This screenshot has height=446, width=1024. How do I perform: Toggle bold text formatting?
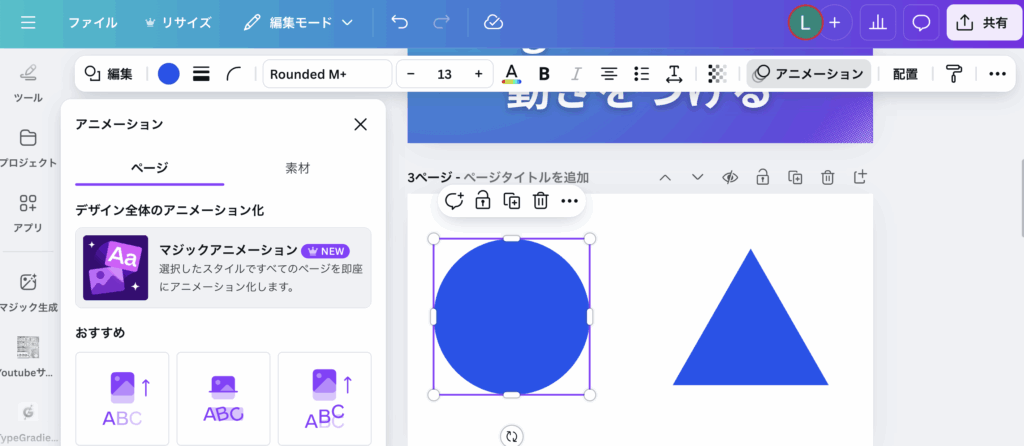pos(544,73)
